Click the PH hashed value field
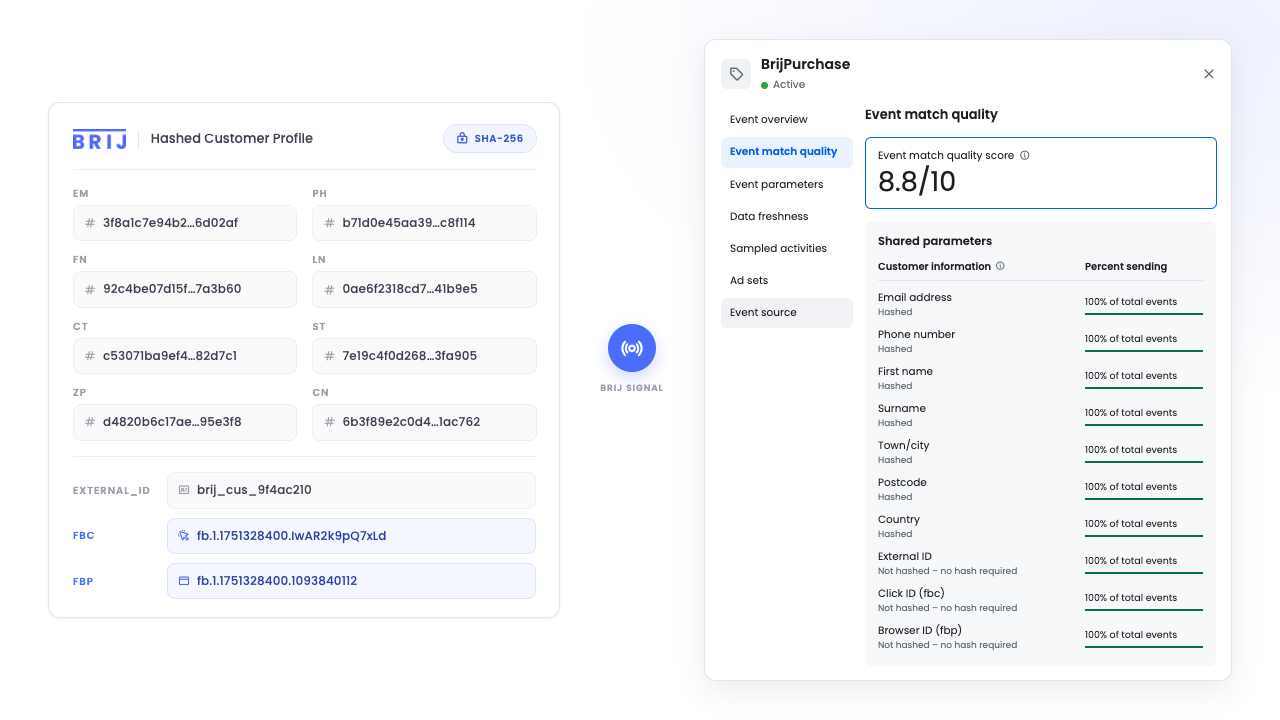Viewport: 1280px width, 720px height. tap(425, 223)
